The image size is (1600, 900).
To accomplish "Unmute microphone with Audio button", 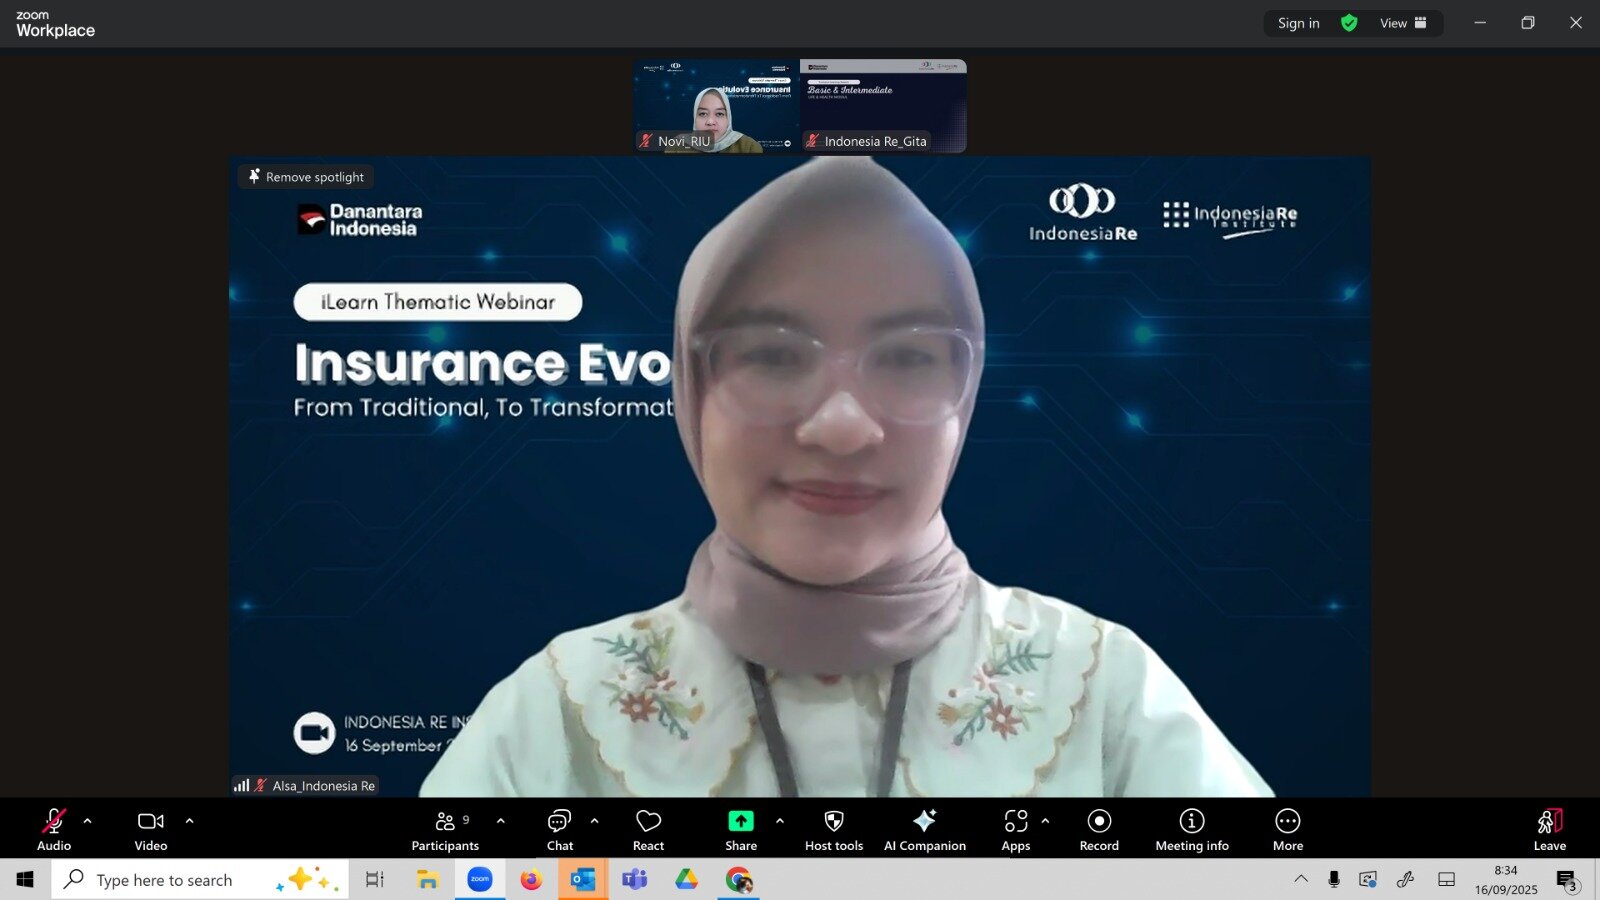I will pos(54,830).
